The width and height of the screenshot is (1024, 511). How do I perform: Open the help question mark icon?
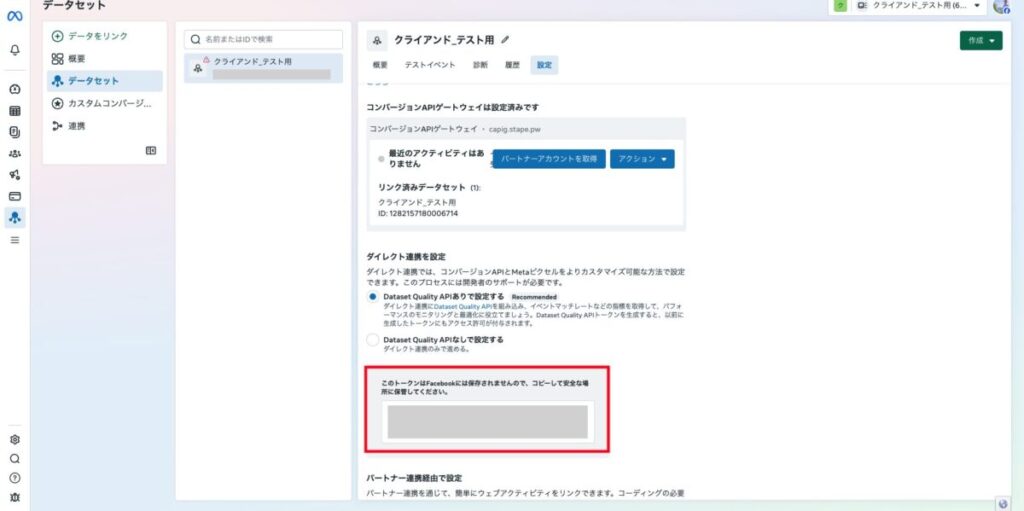coord(15,478)
